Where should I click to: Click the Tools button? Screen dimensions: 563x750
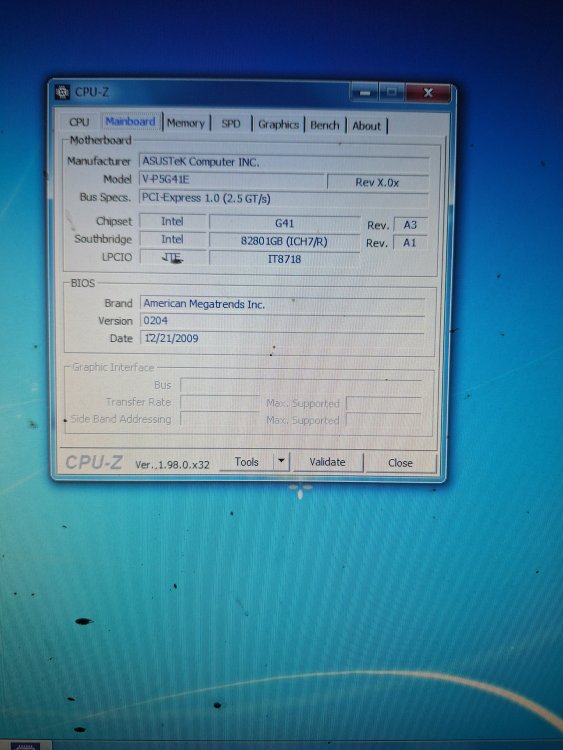coord(246,462)
